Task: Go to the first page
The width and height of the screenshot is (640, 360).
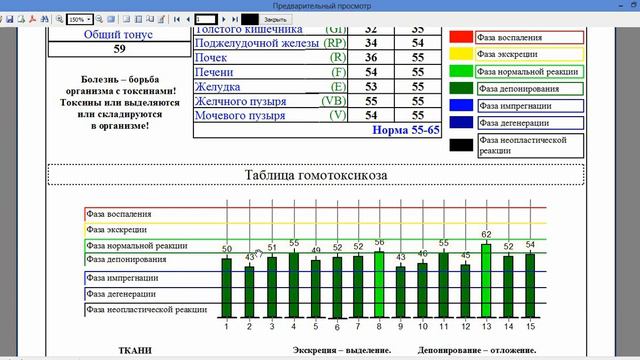Action: coord(177,19)
